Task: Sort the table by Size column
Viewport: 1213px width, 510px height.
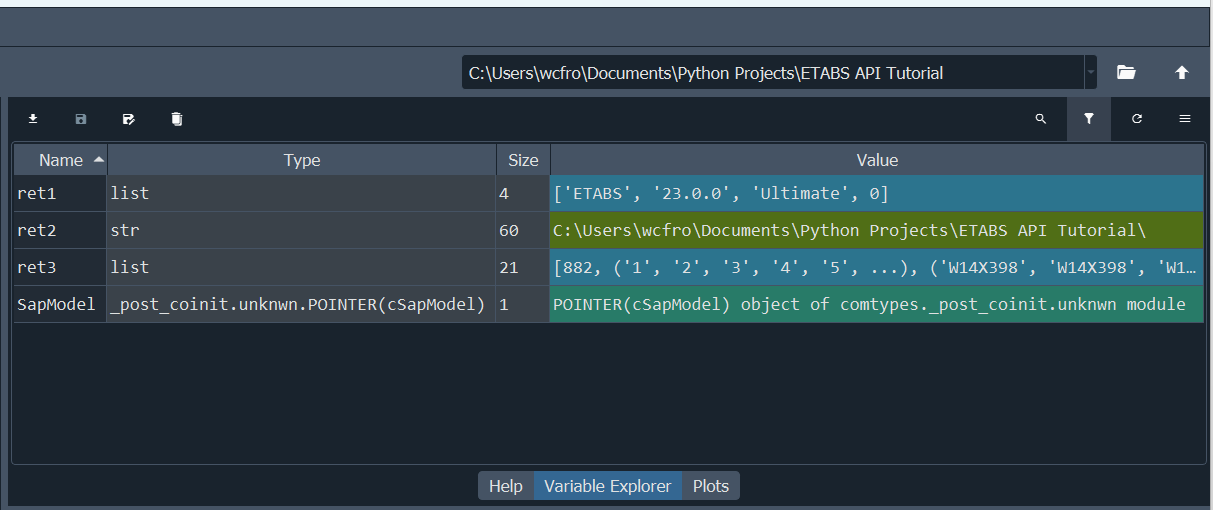Action: (523, 160)
